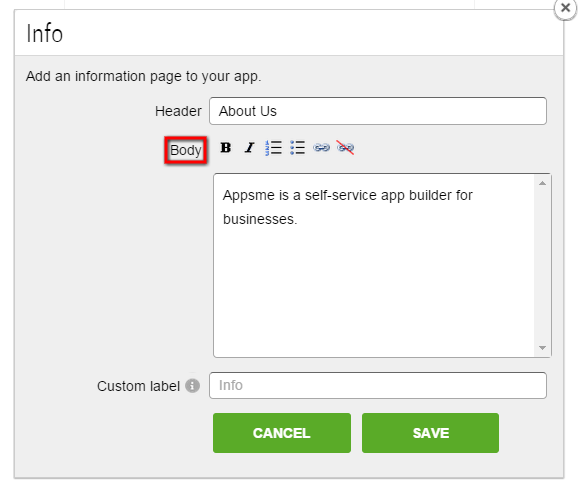Click the SAVE button
579x491 pixels.
tap(431, 433)
